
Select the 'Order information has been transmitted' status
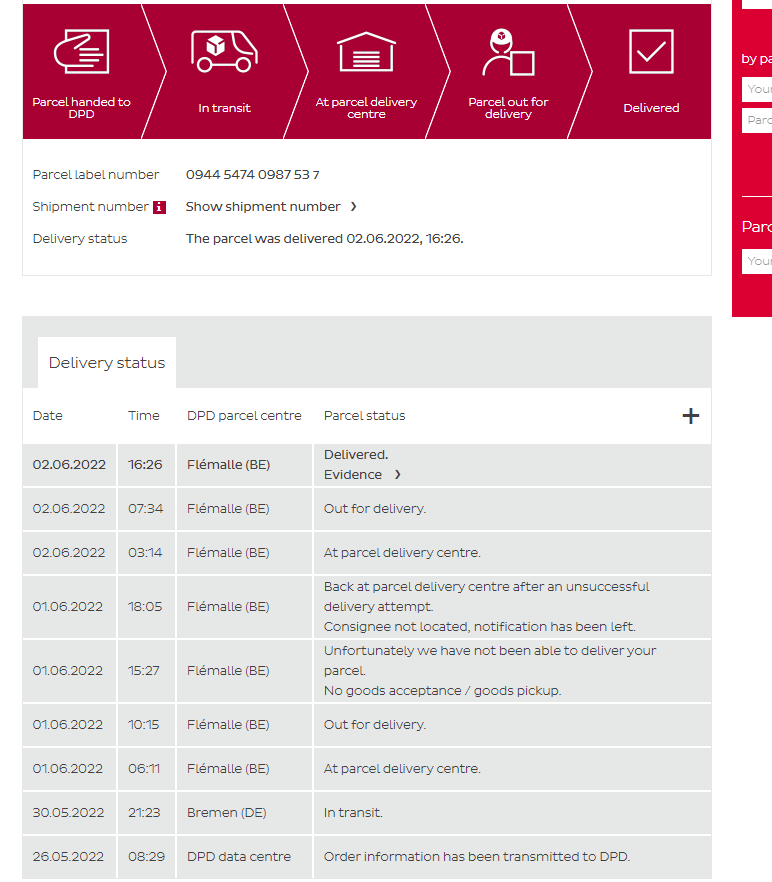[x=476, y=857]
